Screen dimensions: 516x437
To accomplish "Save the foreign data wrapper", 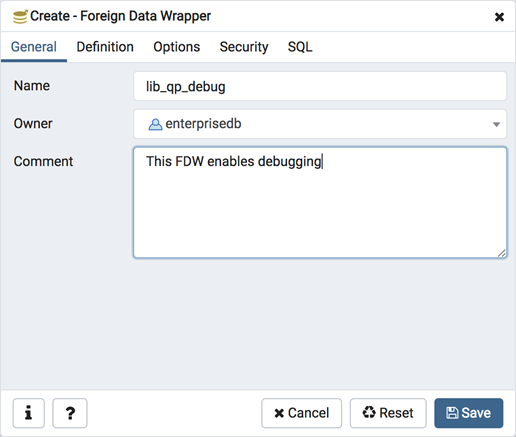I will click(x=469, y=413).
